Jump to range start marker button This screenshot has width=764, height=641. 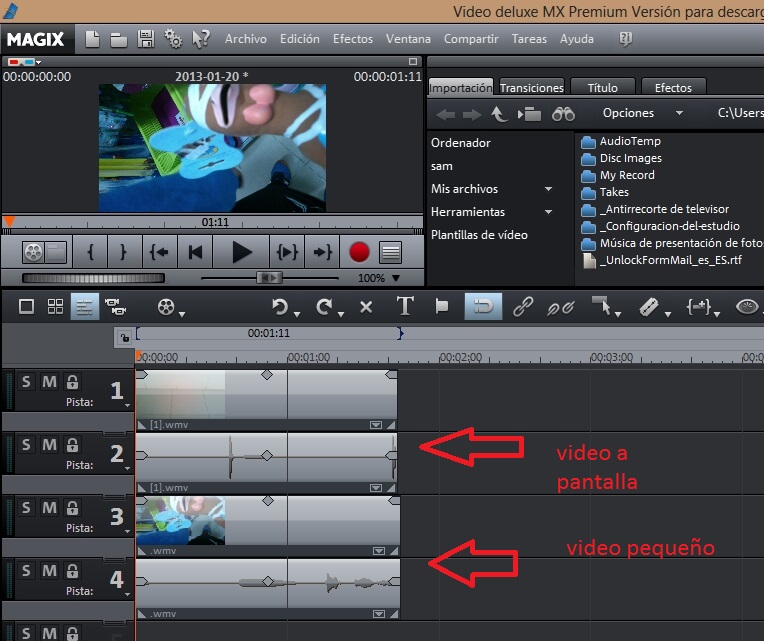[x=159, y=252]
